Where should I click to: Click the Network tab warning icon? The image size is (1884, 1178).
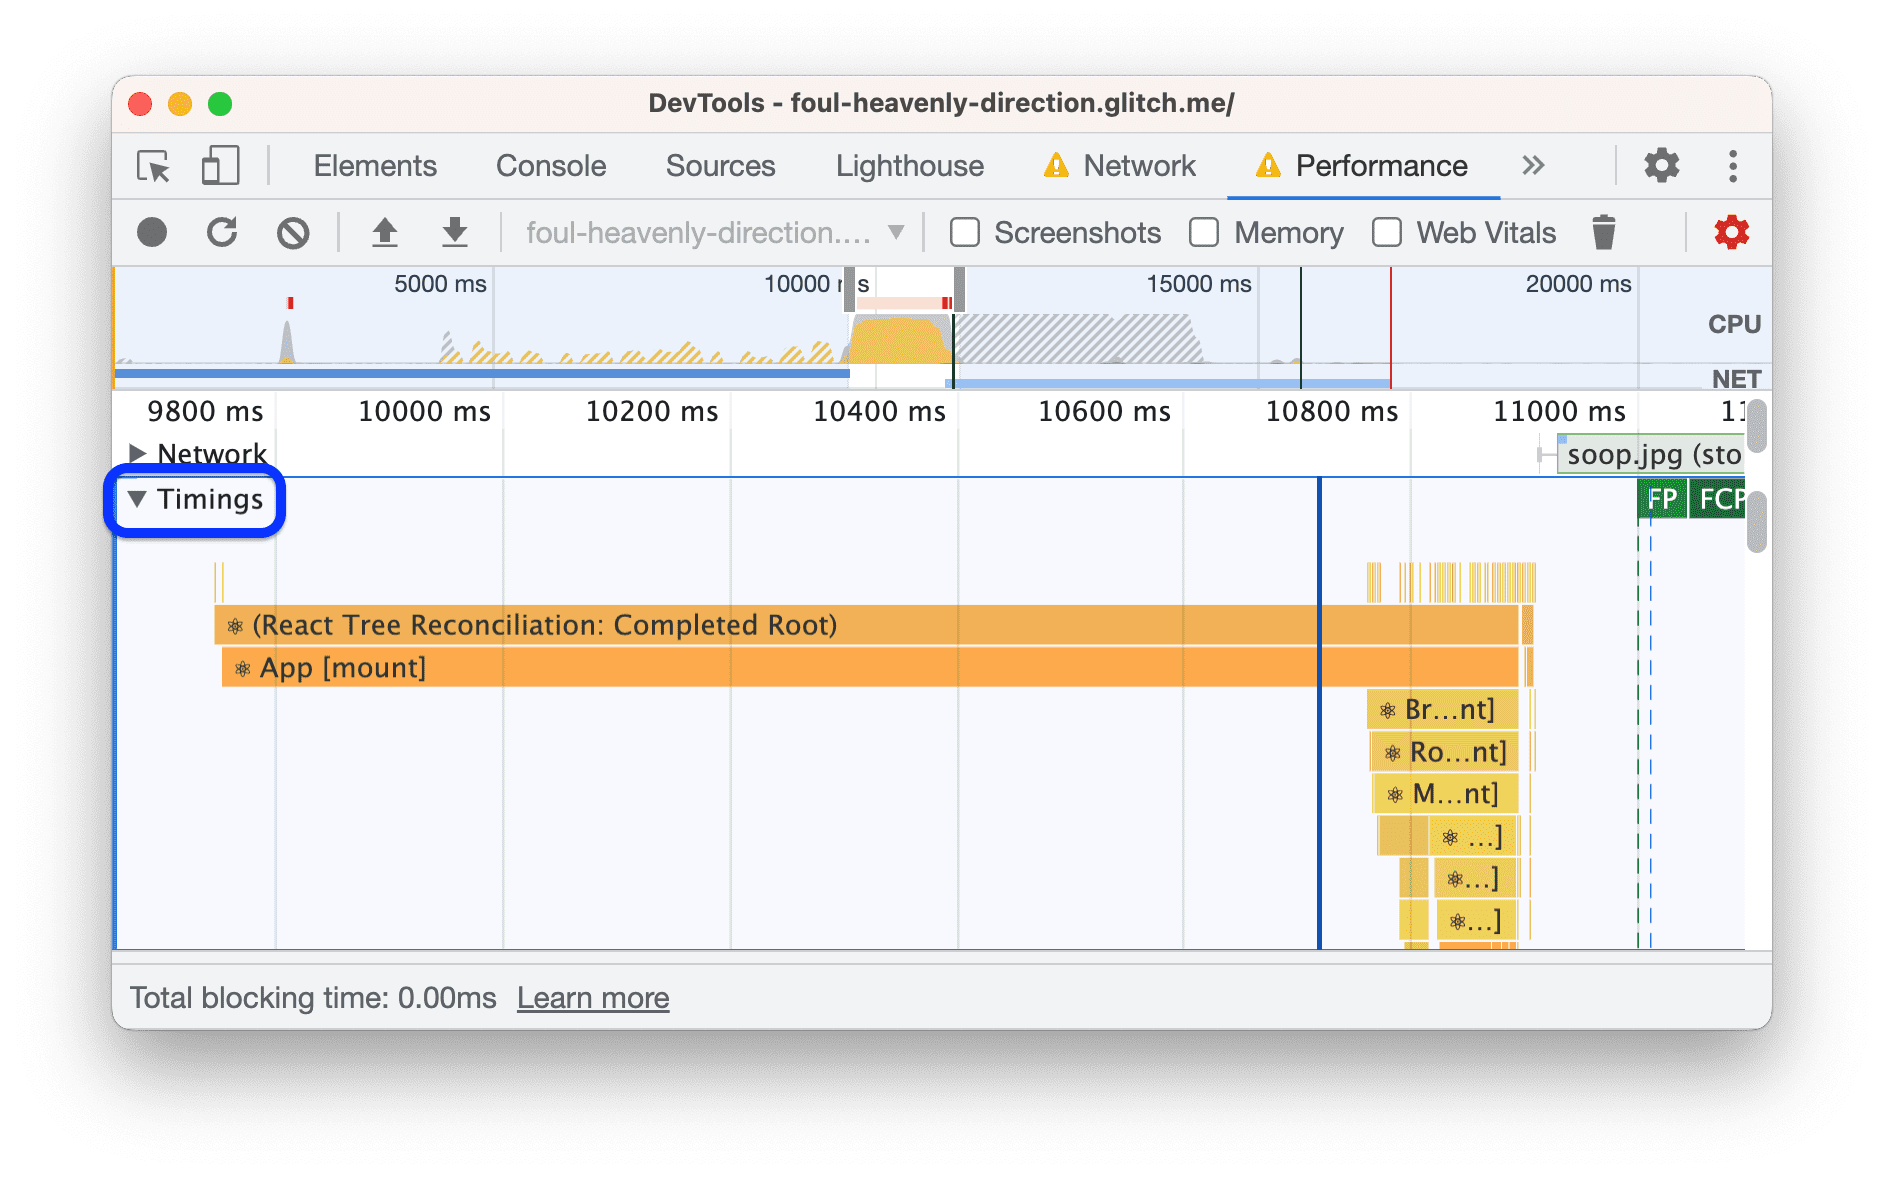point(1056,166)
